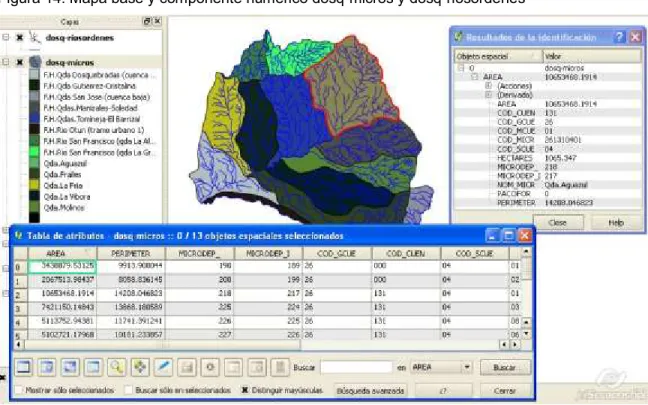Select the Qda.Molinos legend entry
This screenshot has width=648, height=405.
pyautogui.click(x=64, y=207)
